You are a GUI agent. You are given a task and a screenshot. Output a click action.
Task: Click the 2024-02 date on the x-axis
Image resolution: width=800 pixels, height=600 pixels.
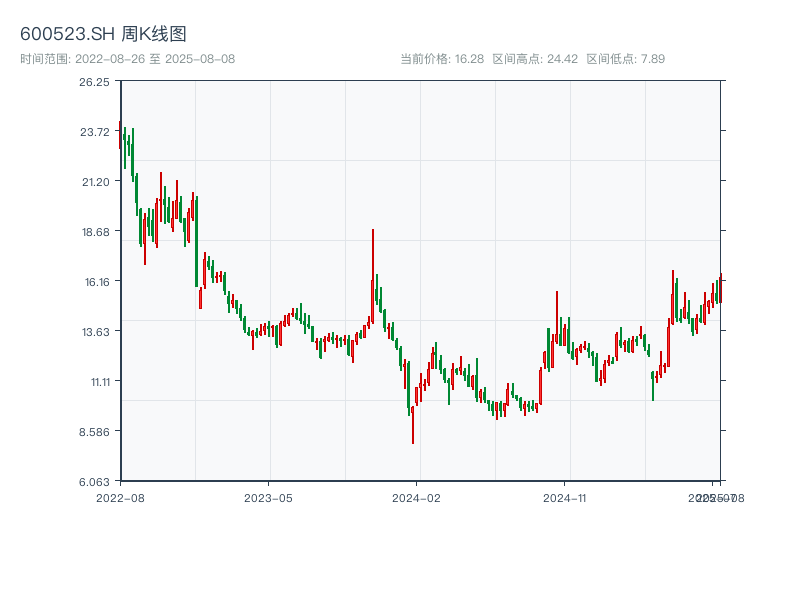[417, 497]
